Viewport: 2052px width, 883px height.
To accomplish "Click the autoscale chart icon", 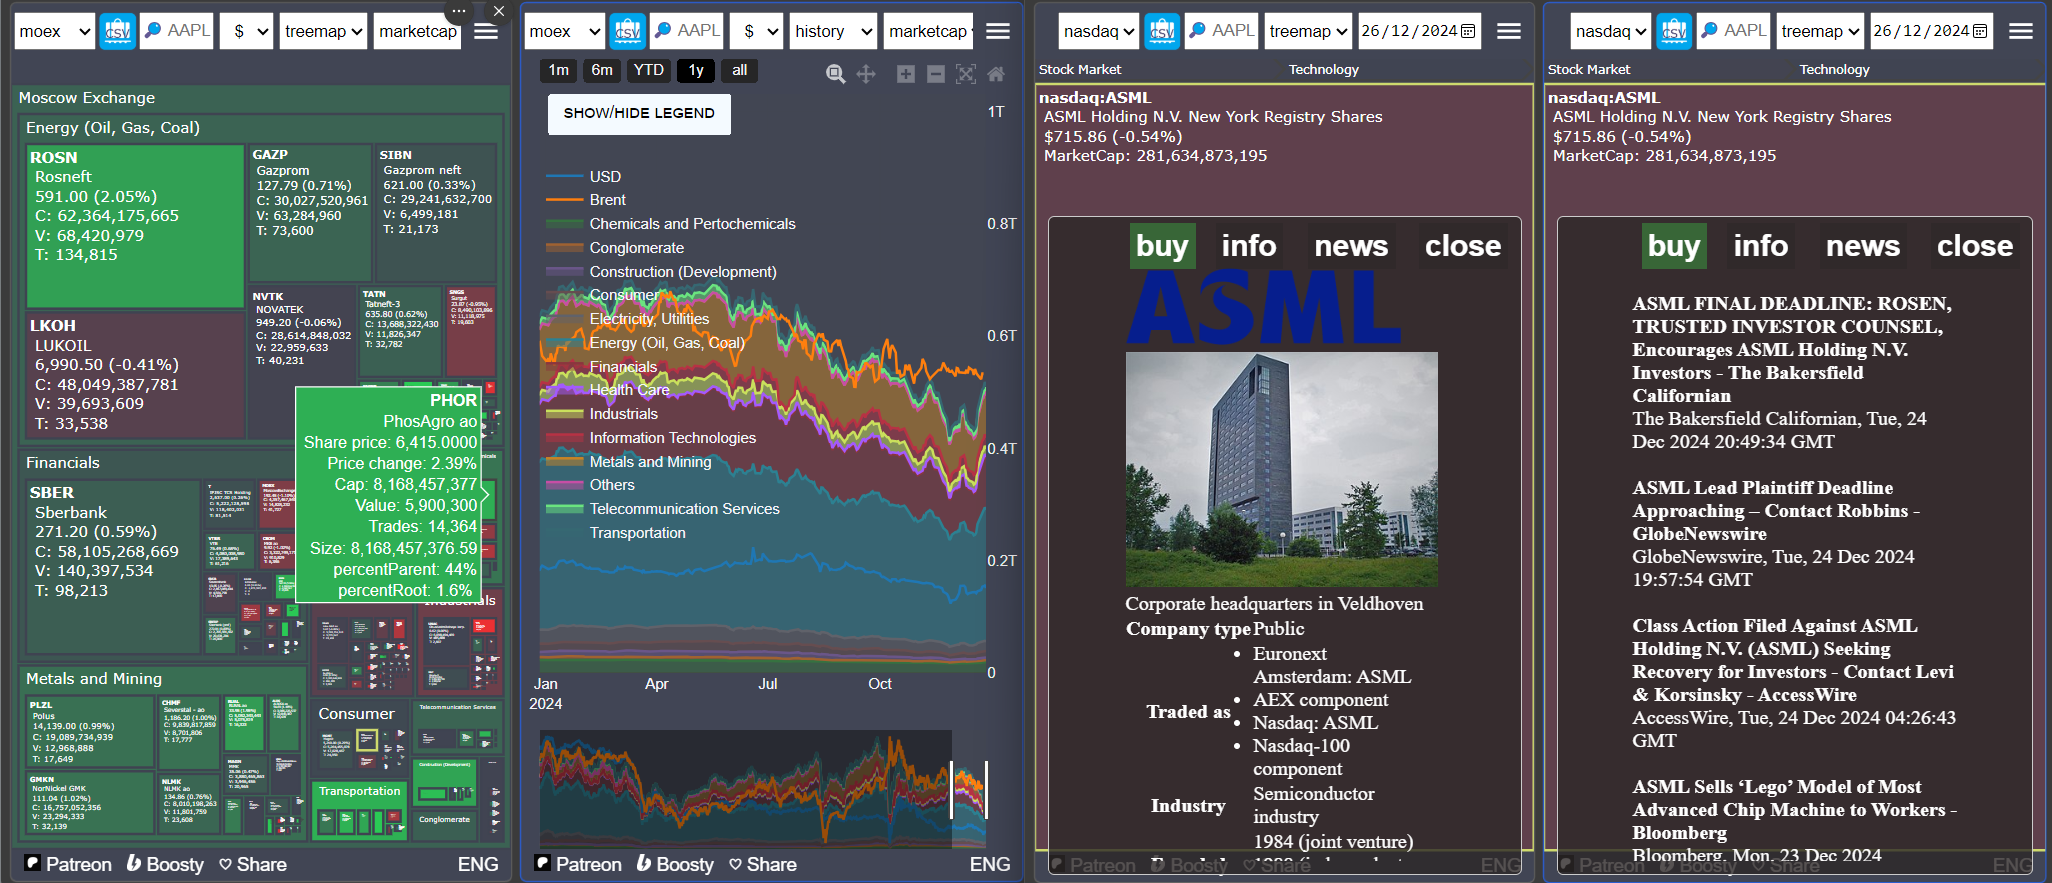I will point(966,74).
